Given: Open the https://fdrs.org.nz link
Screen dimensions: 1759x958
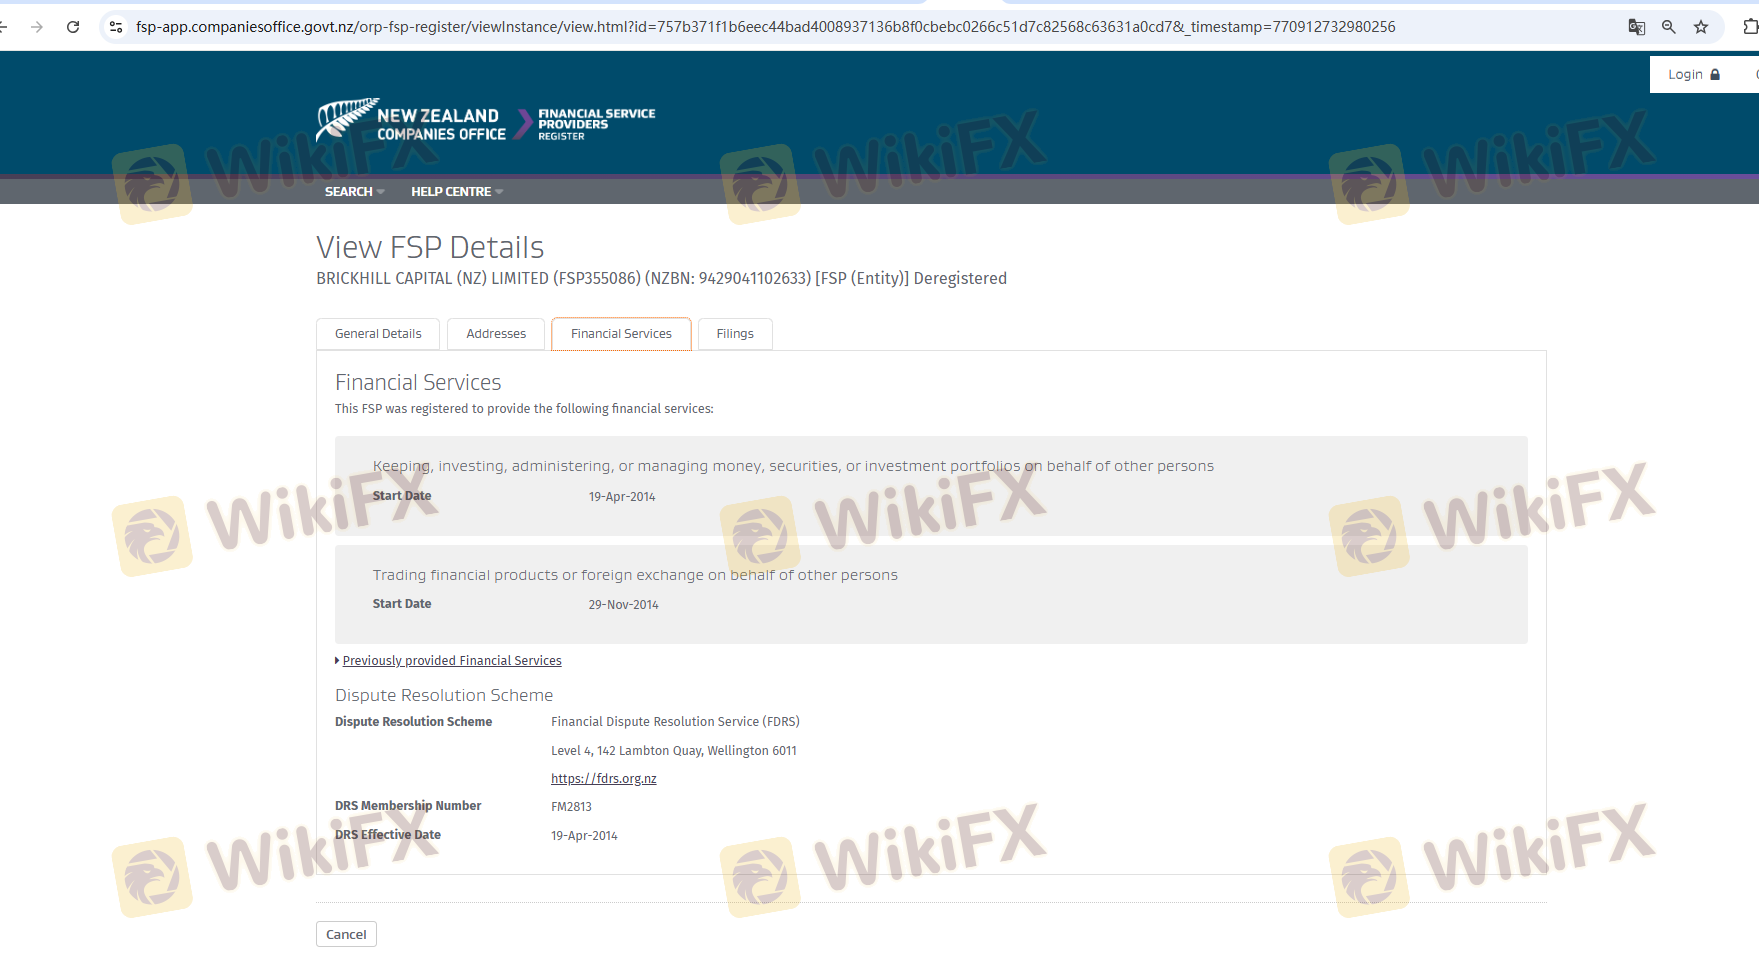Looking at the screenshot, I should 603,779.
